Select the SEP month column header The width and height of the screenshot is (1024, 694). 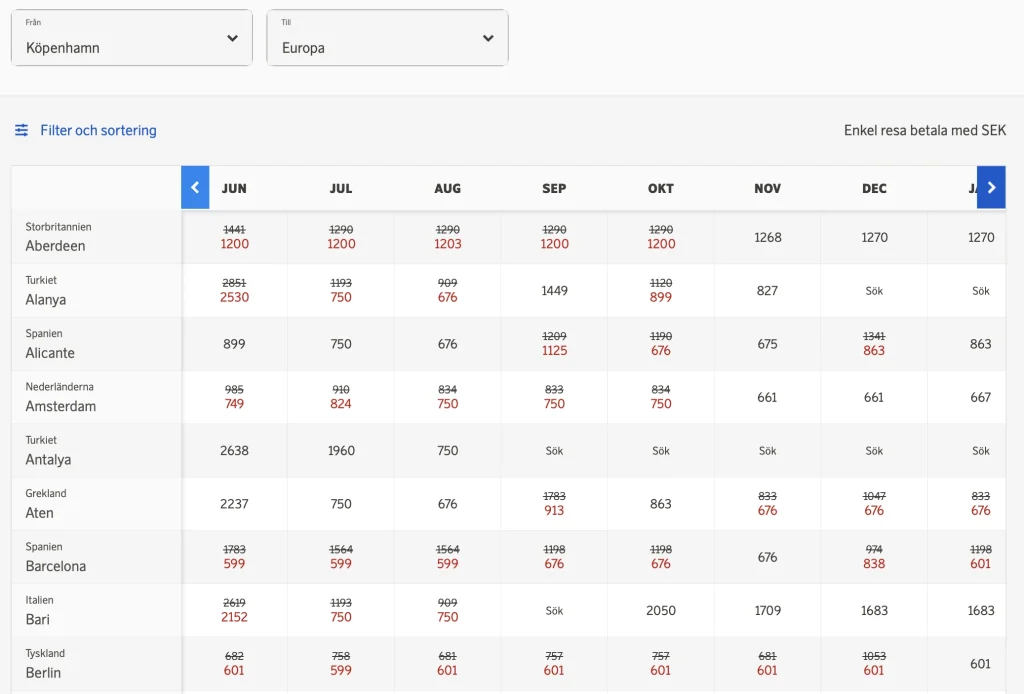[554, 188]
